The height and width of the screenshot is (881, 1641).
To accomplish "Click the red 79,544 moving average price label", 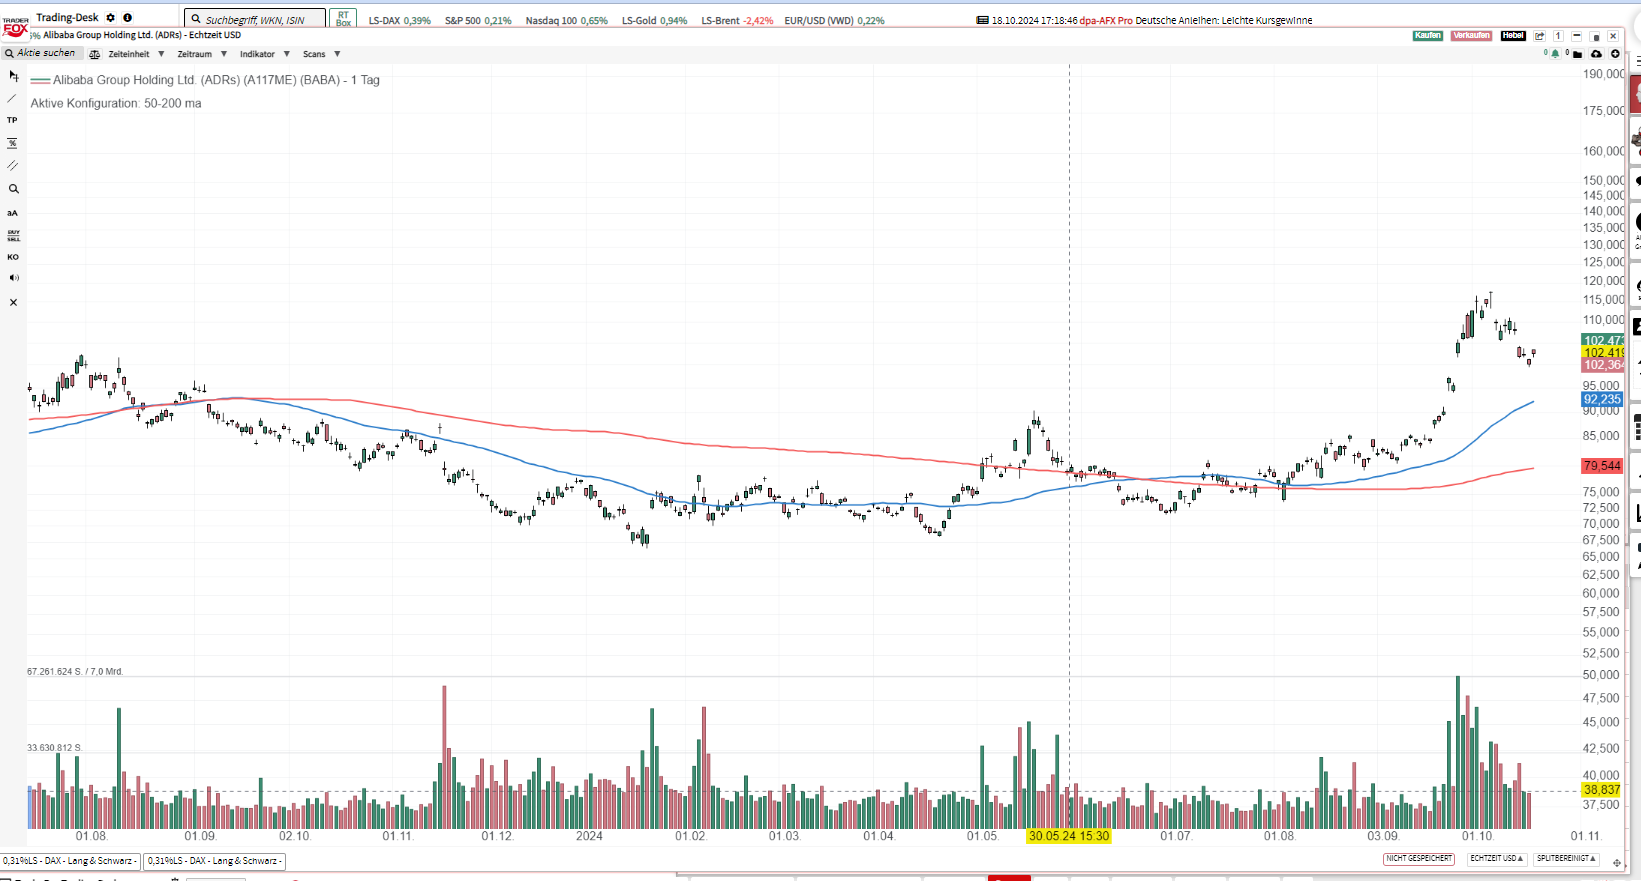I will (1602, 466).
